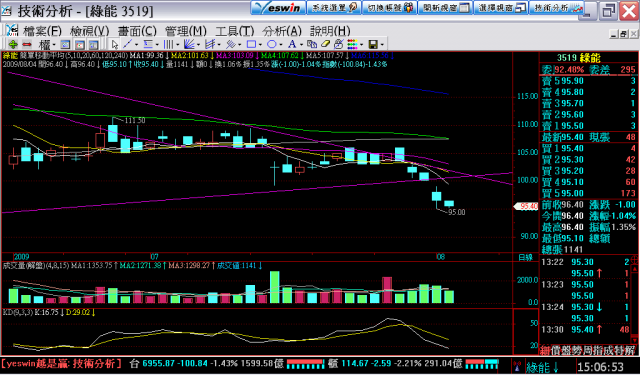
Task: Click the 選擇視窗 button
Action: (501, 8)
